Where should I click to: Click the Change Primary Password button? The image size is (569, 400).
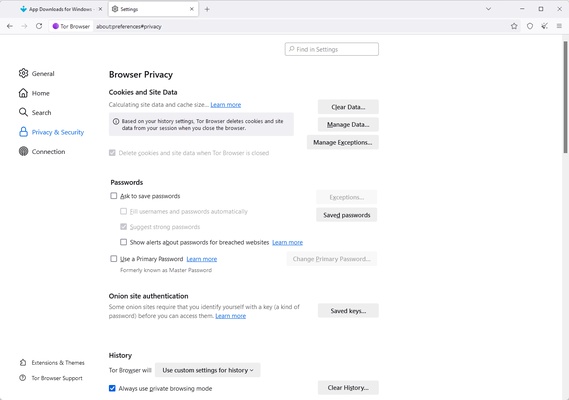[332, 259]
